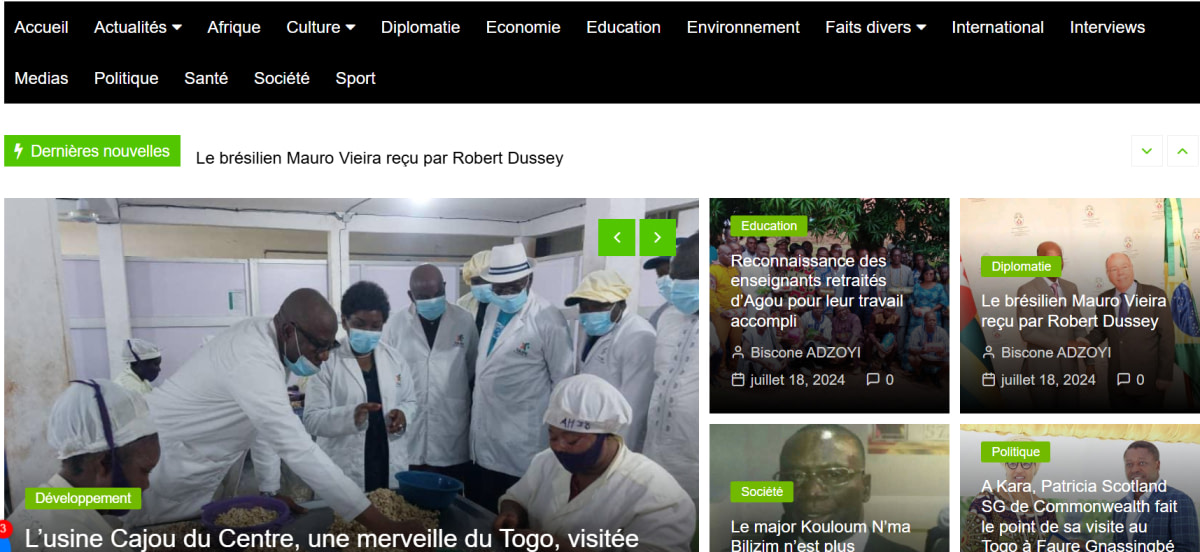
Task: Go to the Société nav item
Action: [x=282, y=78]
